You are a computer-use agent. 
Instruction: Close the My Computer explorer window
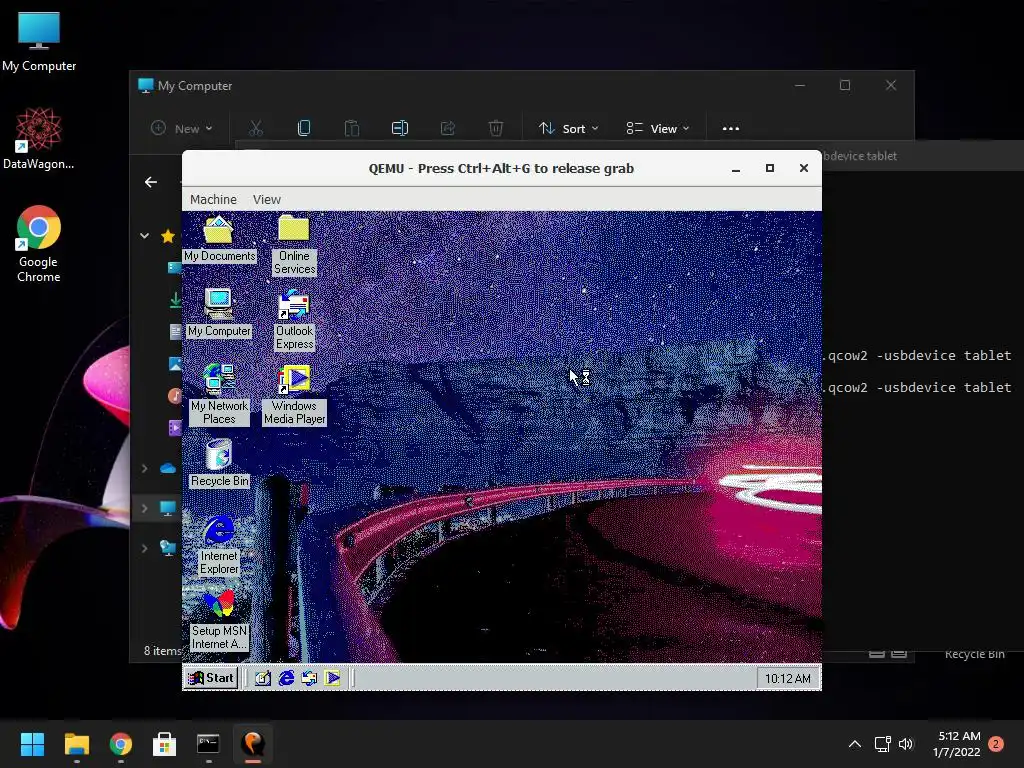[891, 86]
